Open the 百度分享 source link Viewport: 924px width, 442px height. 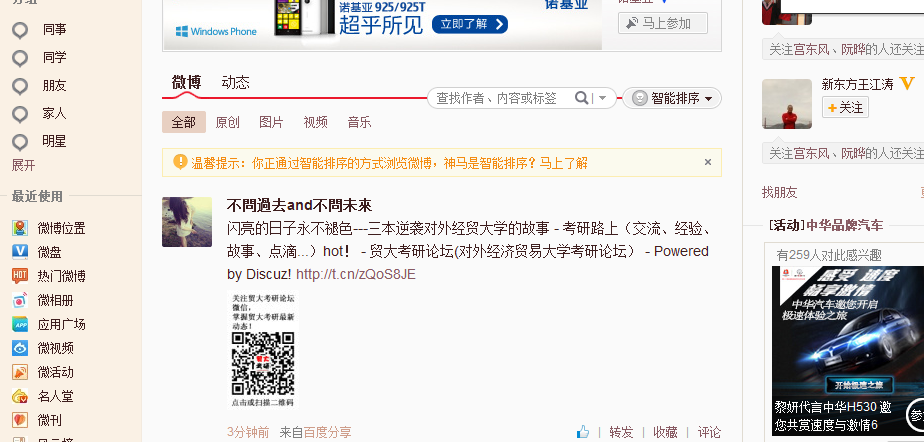(x=327, y=433)
